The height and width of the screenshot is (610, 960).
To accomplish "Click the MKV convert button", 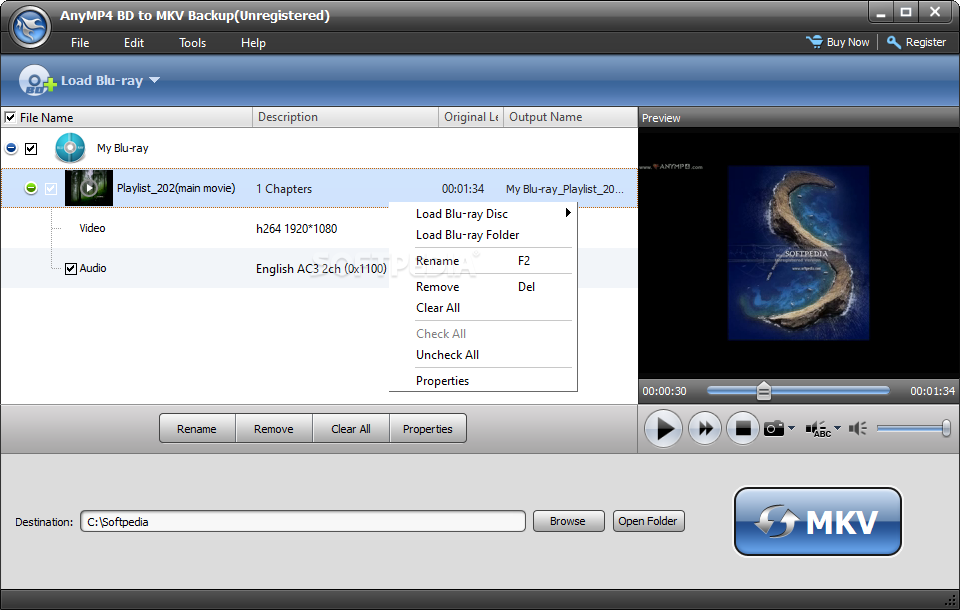I will coord(817,521).
